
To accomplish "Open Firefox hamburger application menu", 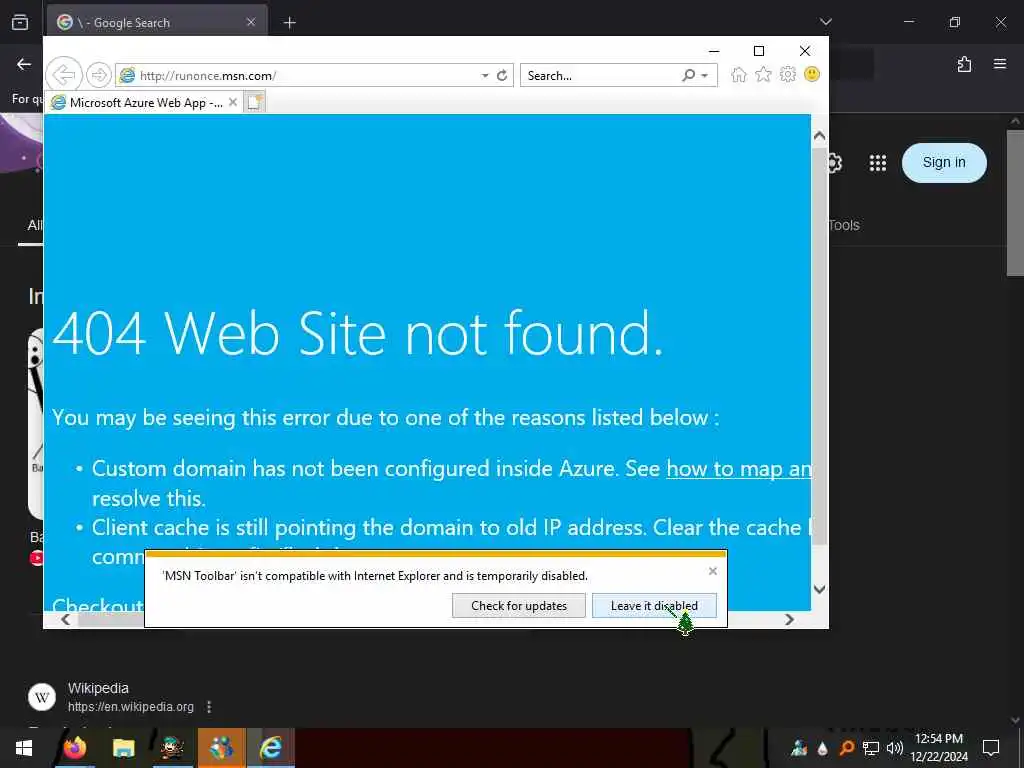I will pyautogui.click(x=1000, y=64).
